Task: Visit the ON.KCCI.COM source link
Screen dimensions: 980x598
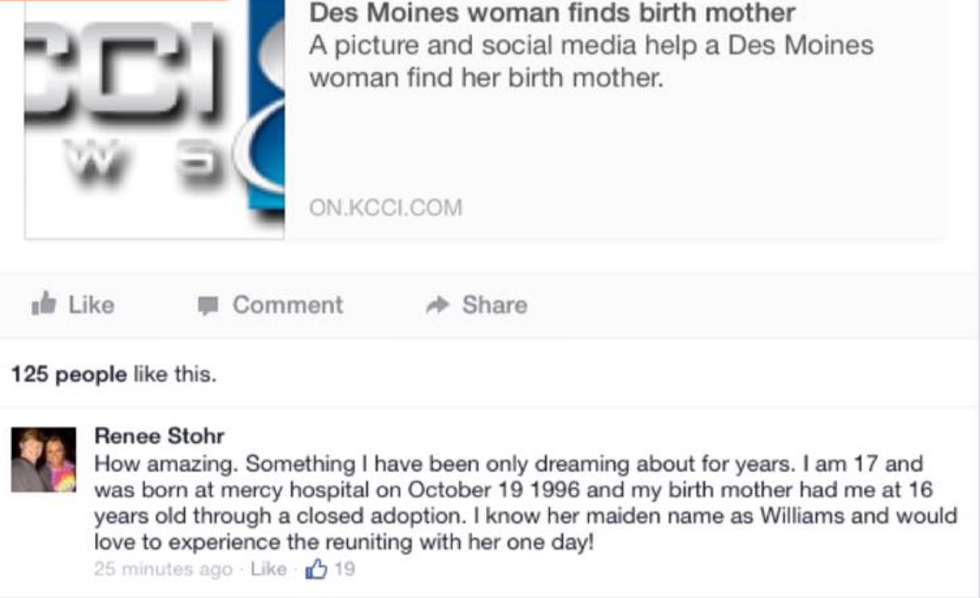Action: (x=386, y=208)
